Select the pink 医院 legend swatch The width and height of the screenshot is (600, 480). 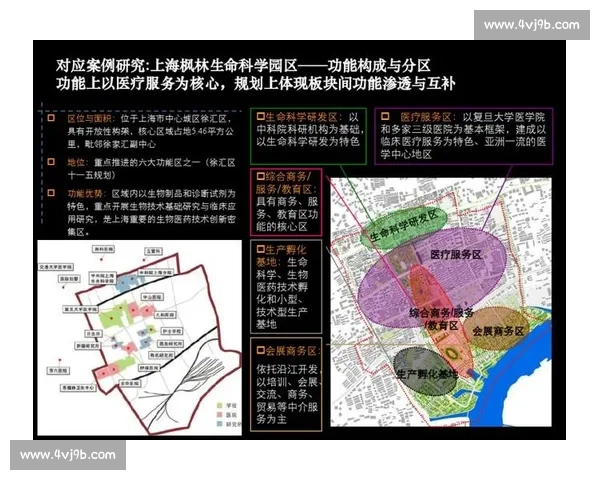(220, 415)
